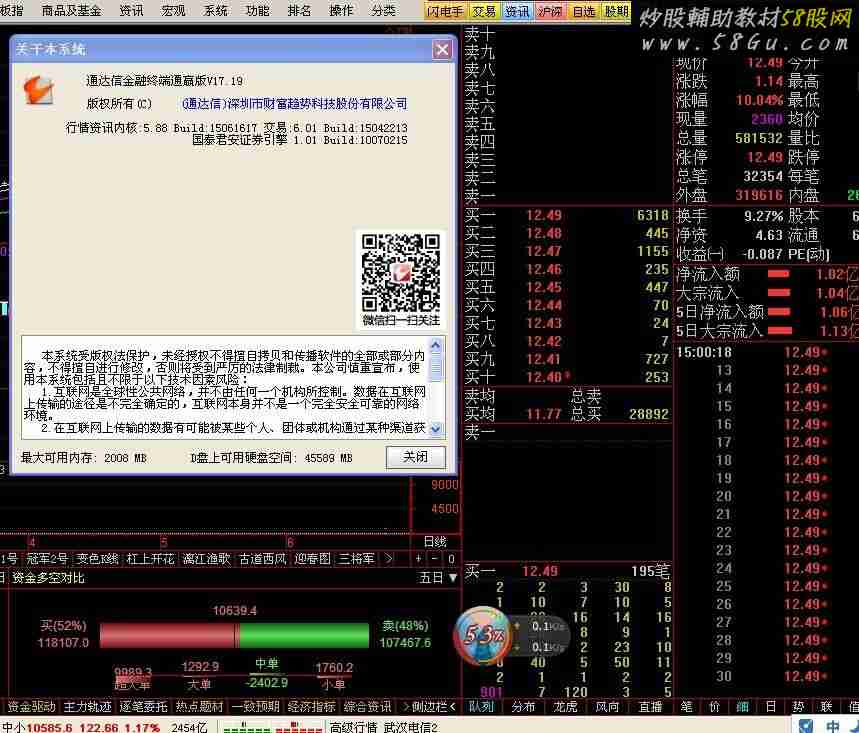Screen dimensions: 859x733
Task: Click the 中小 index status bar entry
Action: click(x=104, y=726)
